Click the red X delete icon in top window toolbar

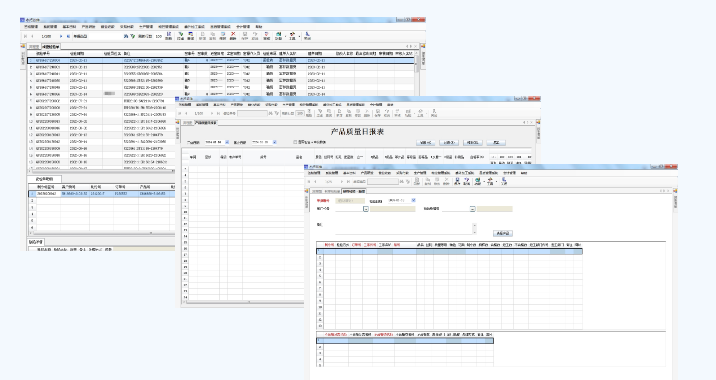233,36
